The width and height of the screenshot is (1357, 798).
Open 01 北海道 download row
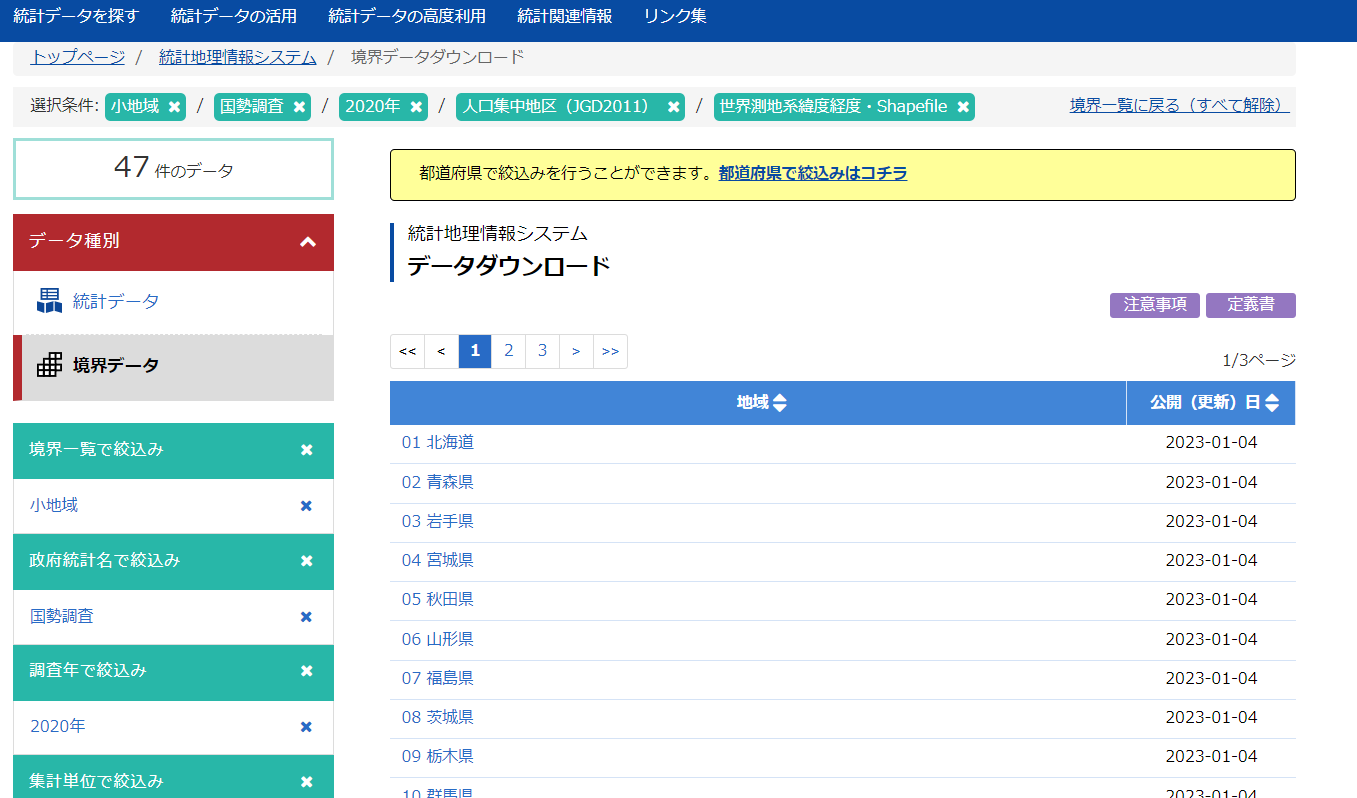(x=438, y=442)
